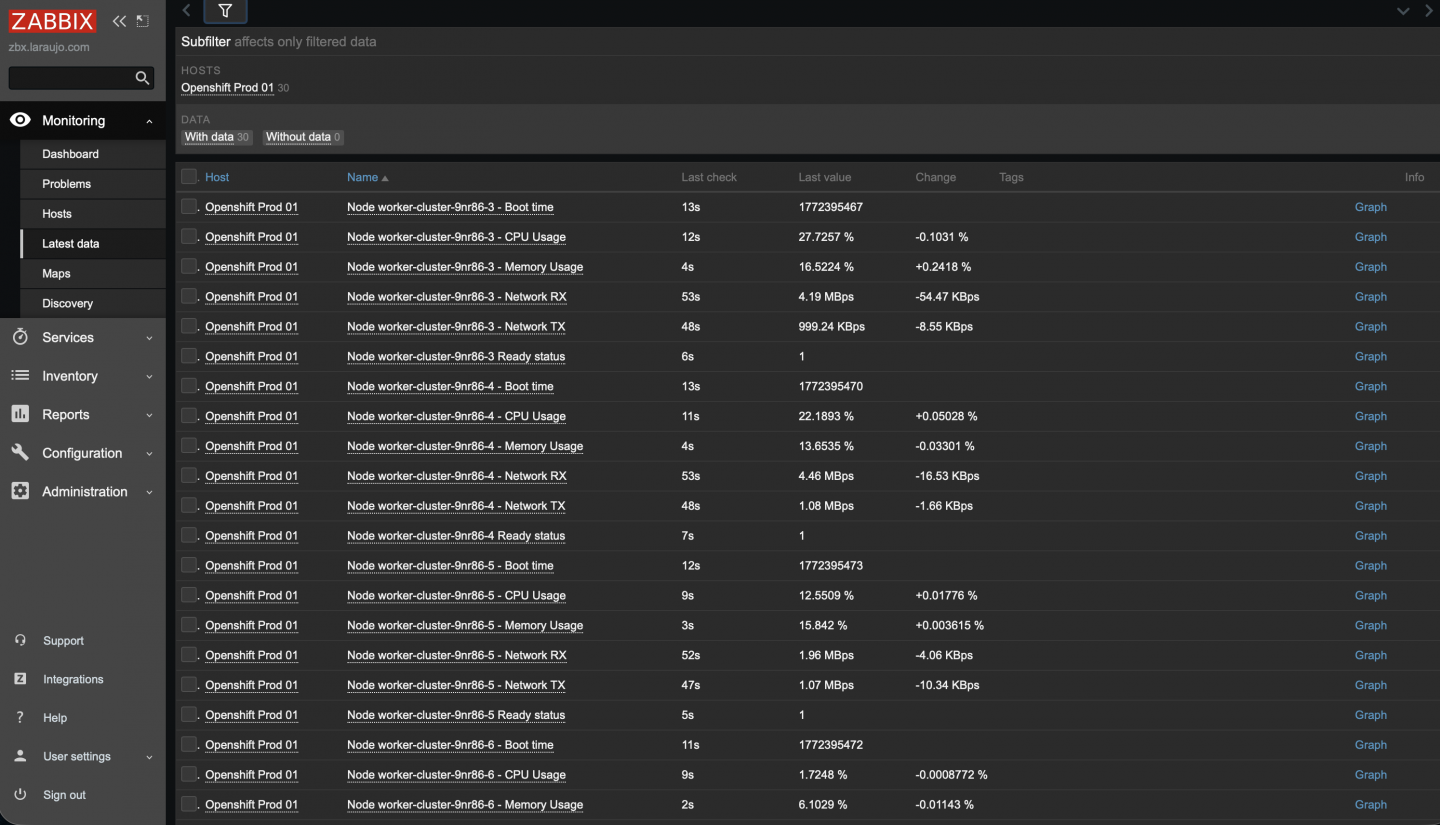
Task: Expand the Inventory menu chevron
Action: 149,377
